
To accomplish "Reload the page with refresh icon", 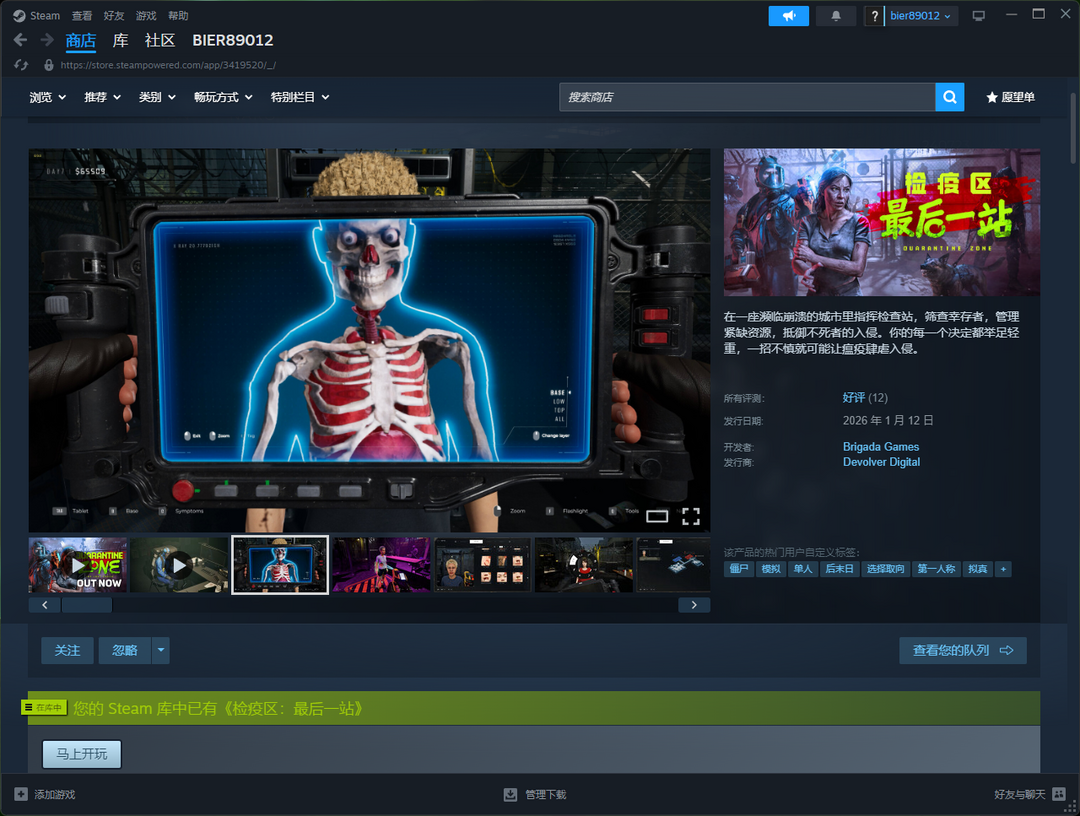I will pos(21,65).
